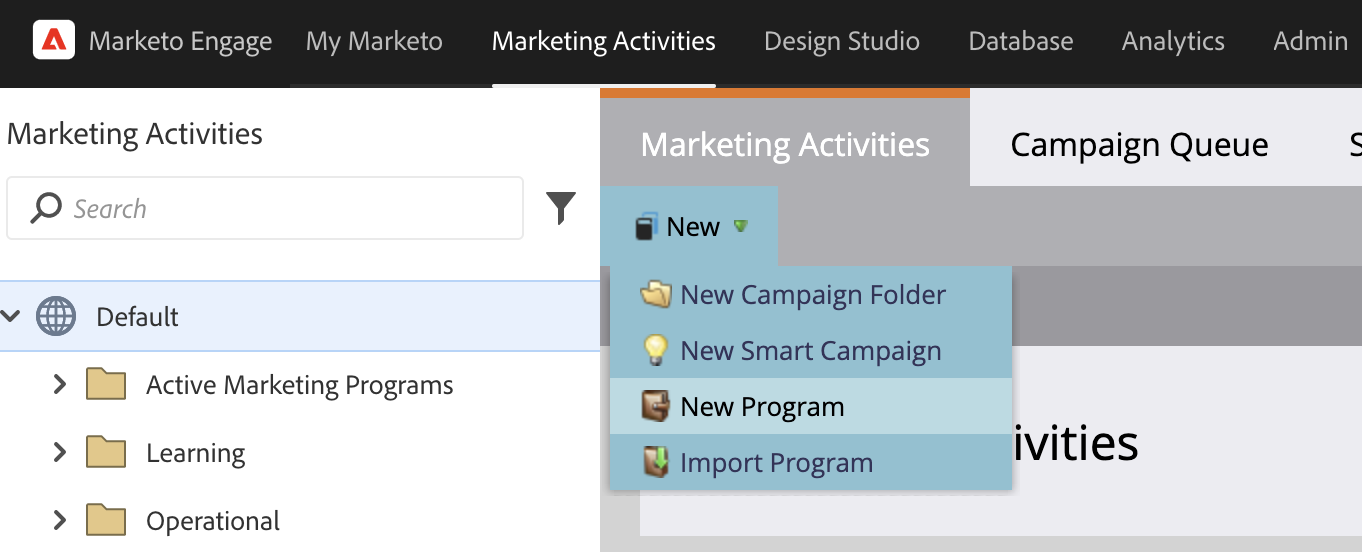Choose New Smart Campaign
The width and height of the screenshot is (1362, 552).
(811, 351)
